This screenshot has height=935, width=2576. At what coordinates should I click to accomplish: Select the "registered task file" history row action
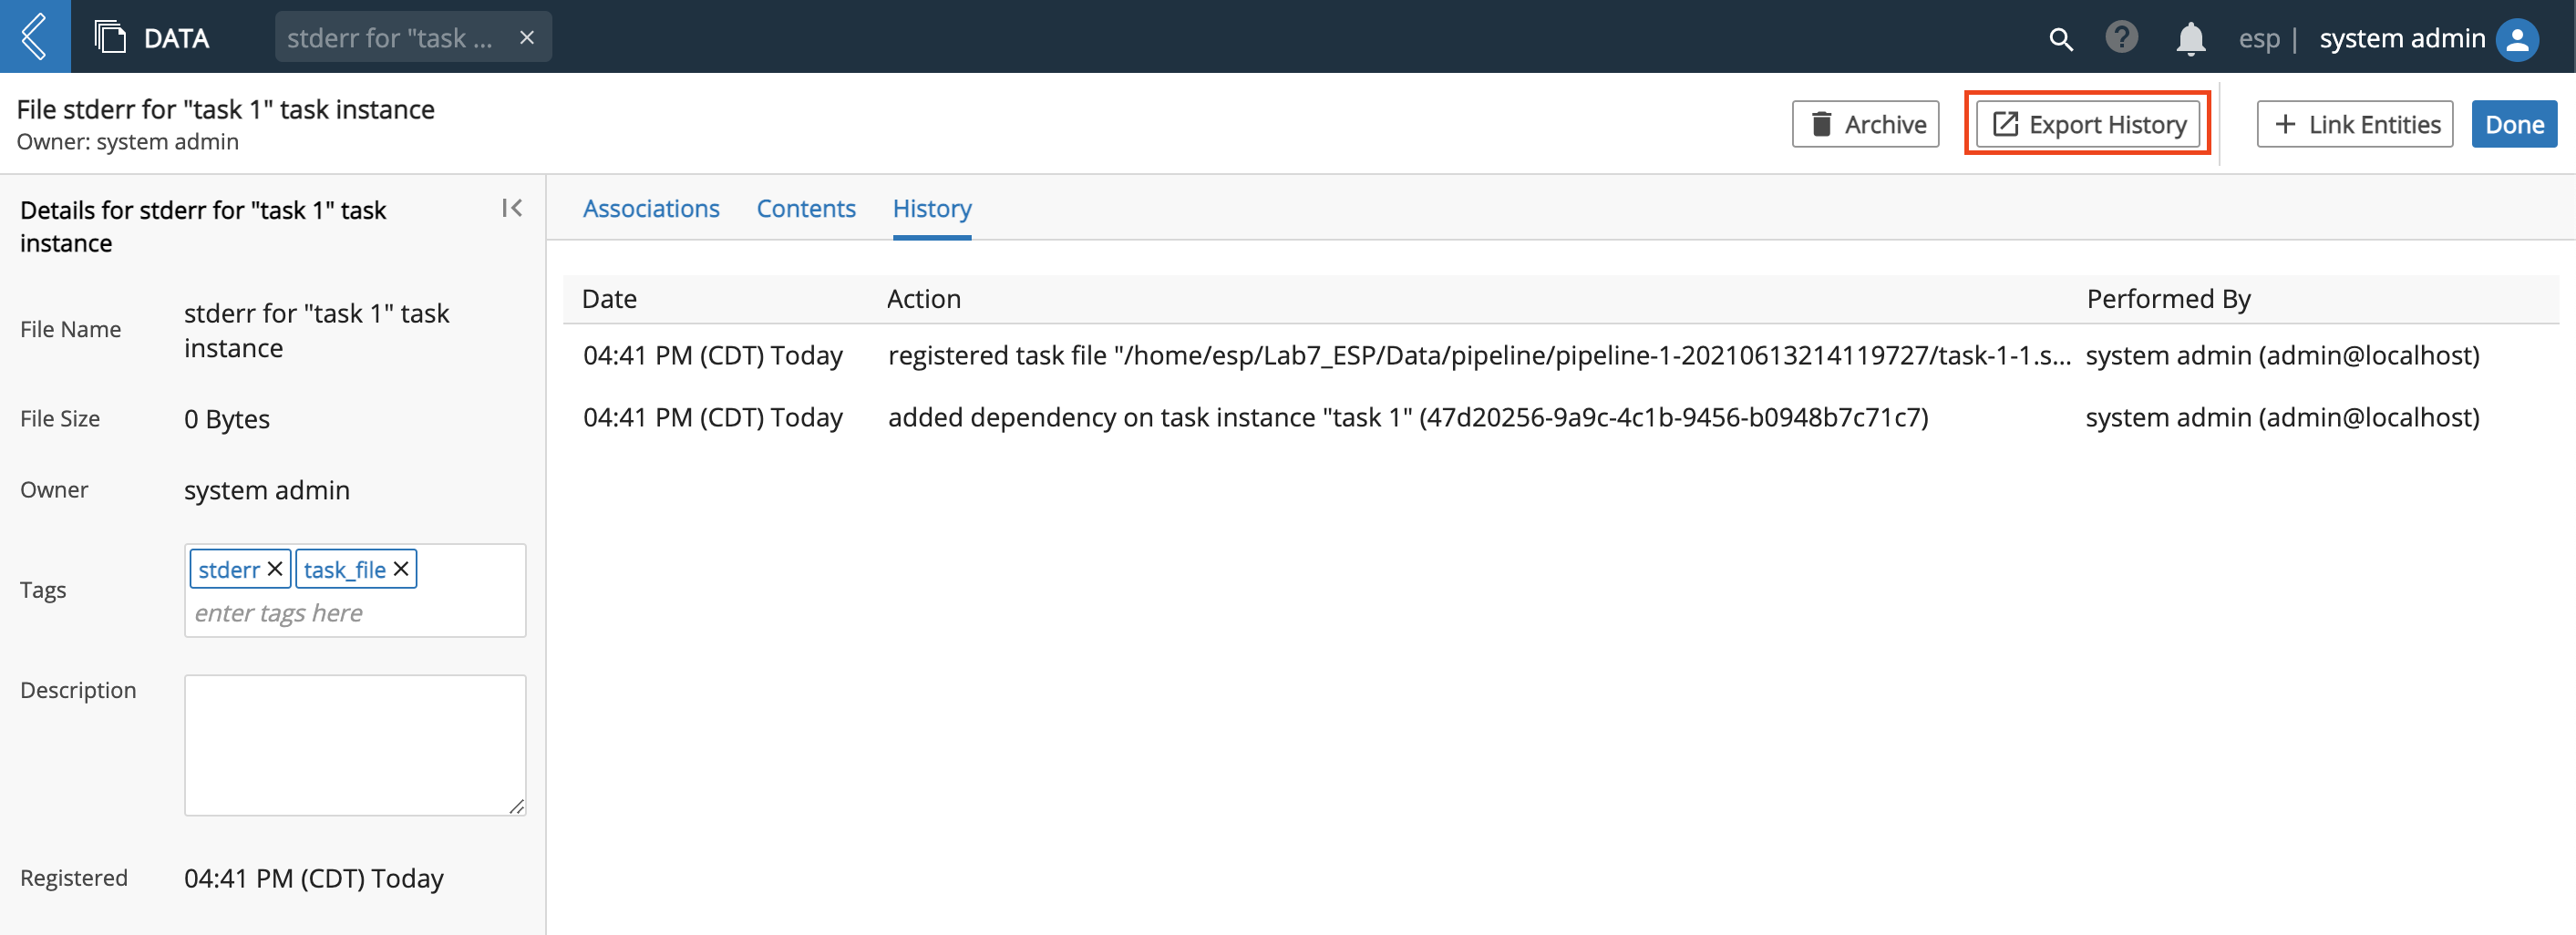click(x=1479, y=355)
